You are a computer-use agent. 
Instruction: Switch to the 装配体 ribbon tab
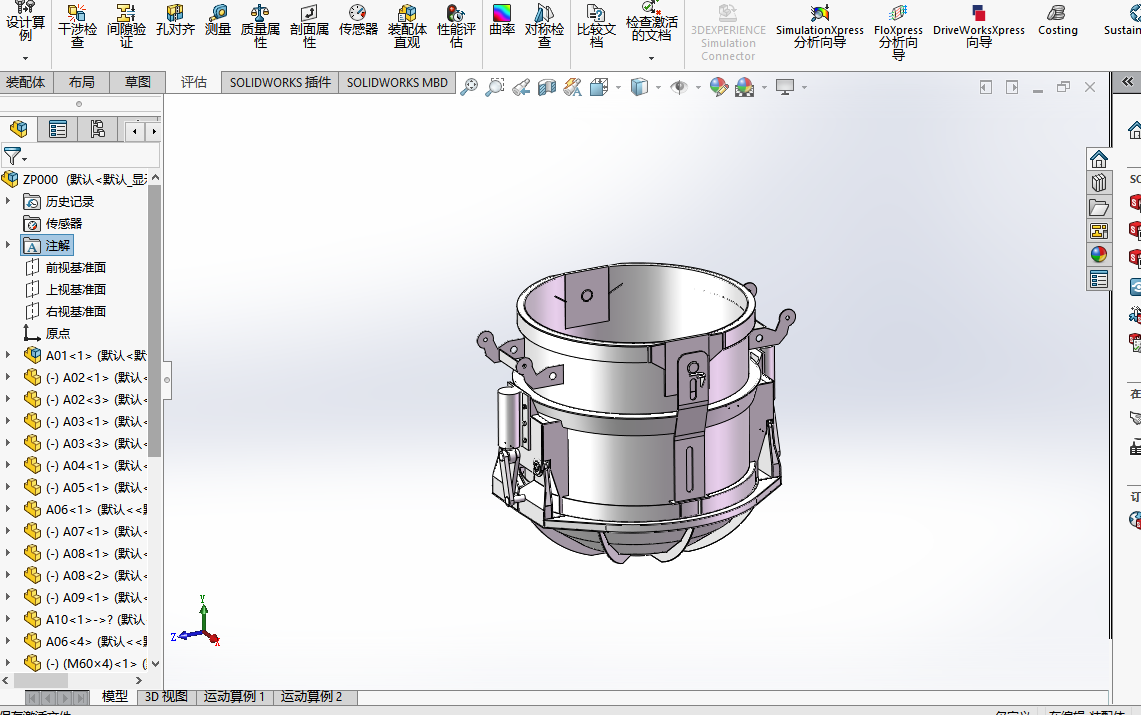25,82
